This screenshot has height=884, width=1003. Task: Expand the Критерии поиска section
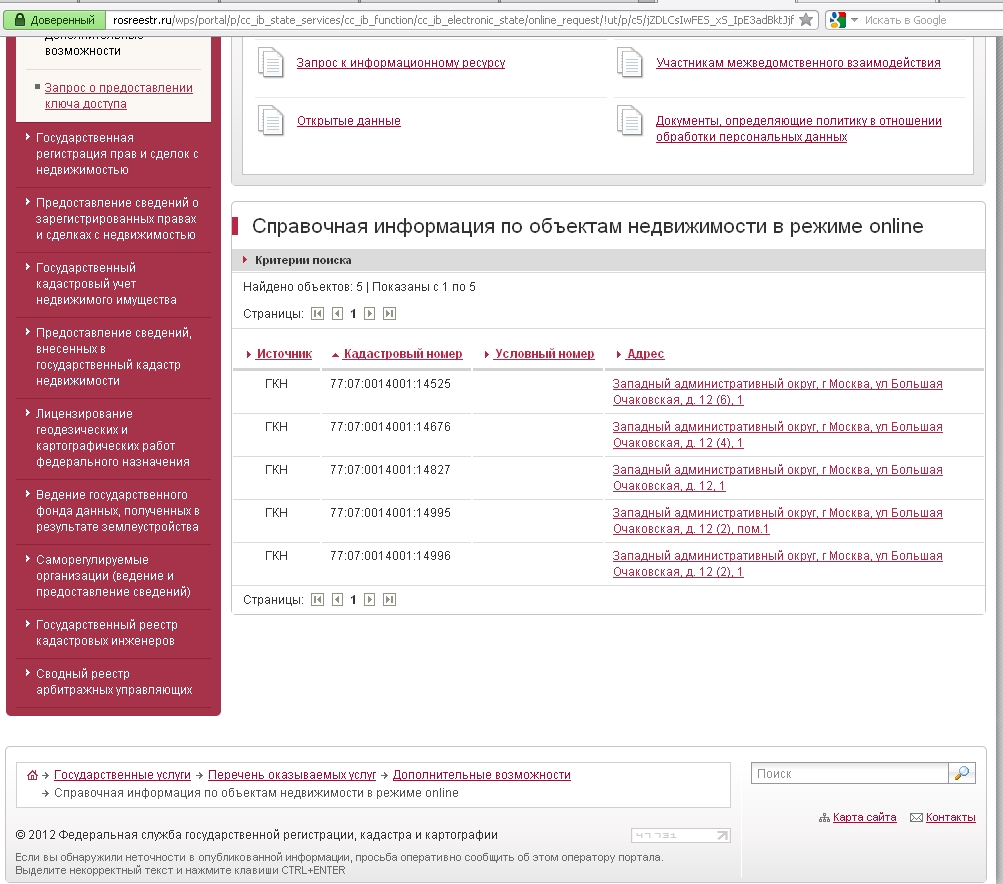[x=302, y=260]
